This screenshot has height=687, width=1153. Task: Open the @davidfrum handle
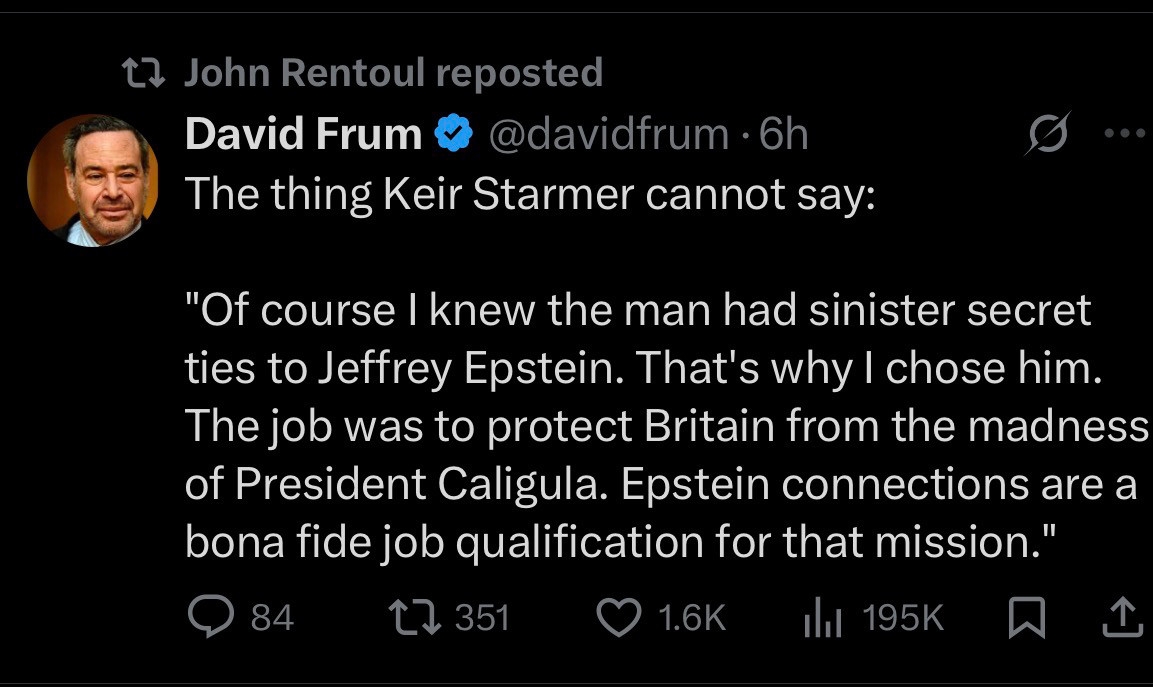[607, 134]
